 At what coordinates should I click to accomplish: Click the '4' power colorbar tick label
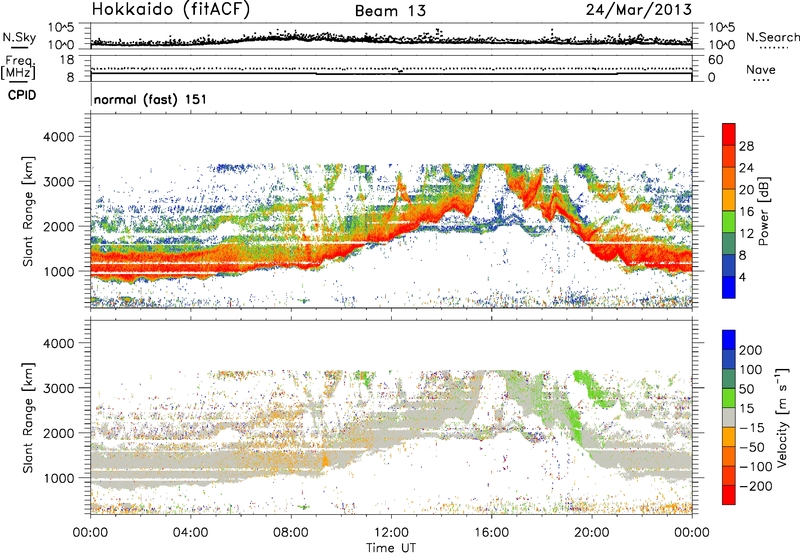point(743,278)
